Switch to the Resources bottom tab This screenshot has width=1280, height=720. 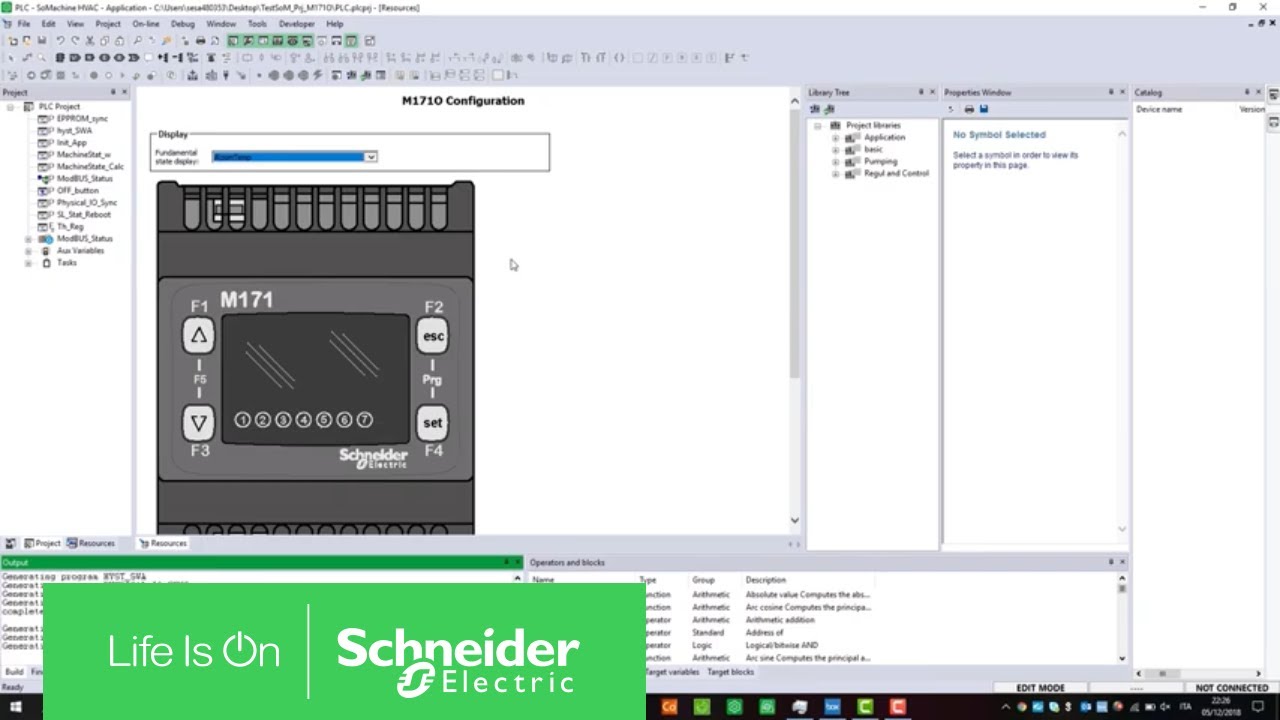click(91, 543)
